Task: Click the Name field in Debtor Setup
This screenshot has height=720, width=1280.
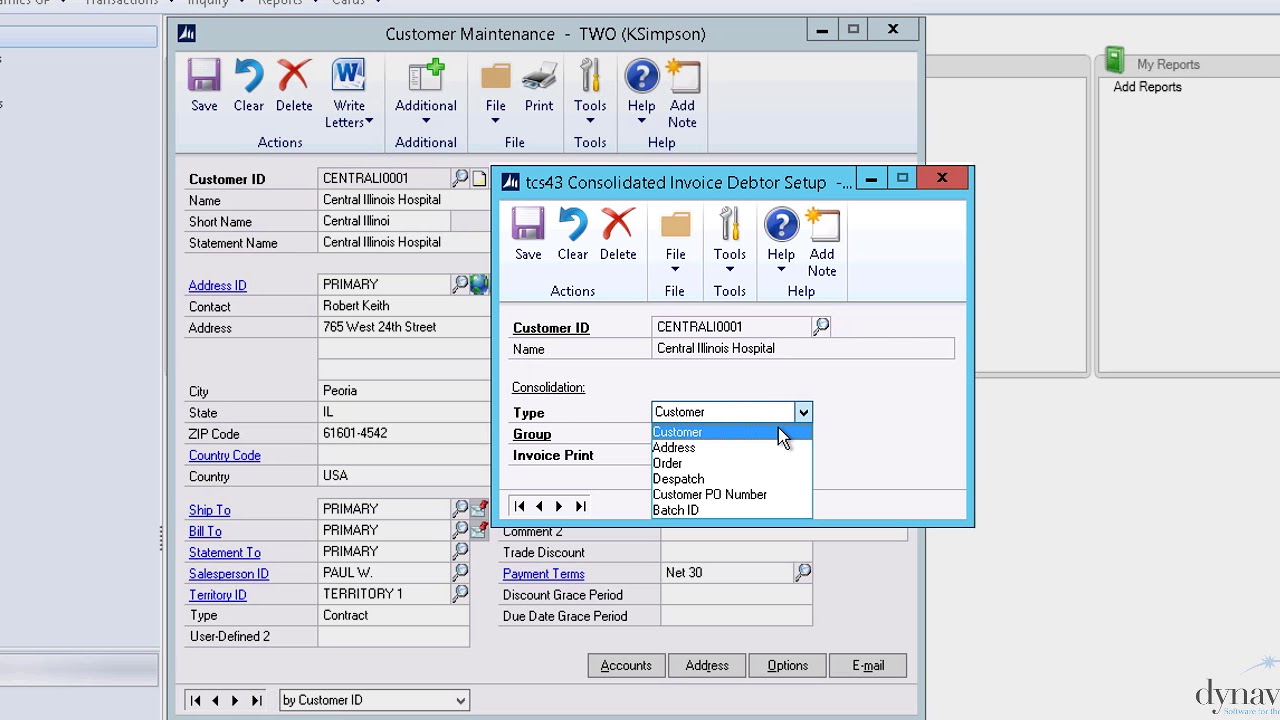Action: coord(803,348)
